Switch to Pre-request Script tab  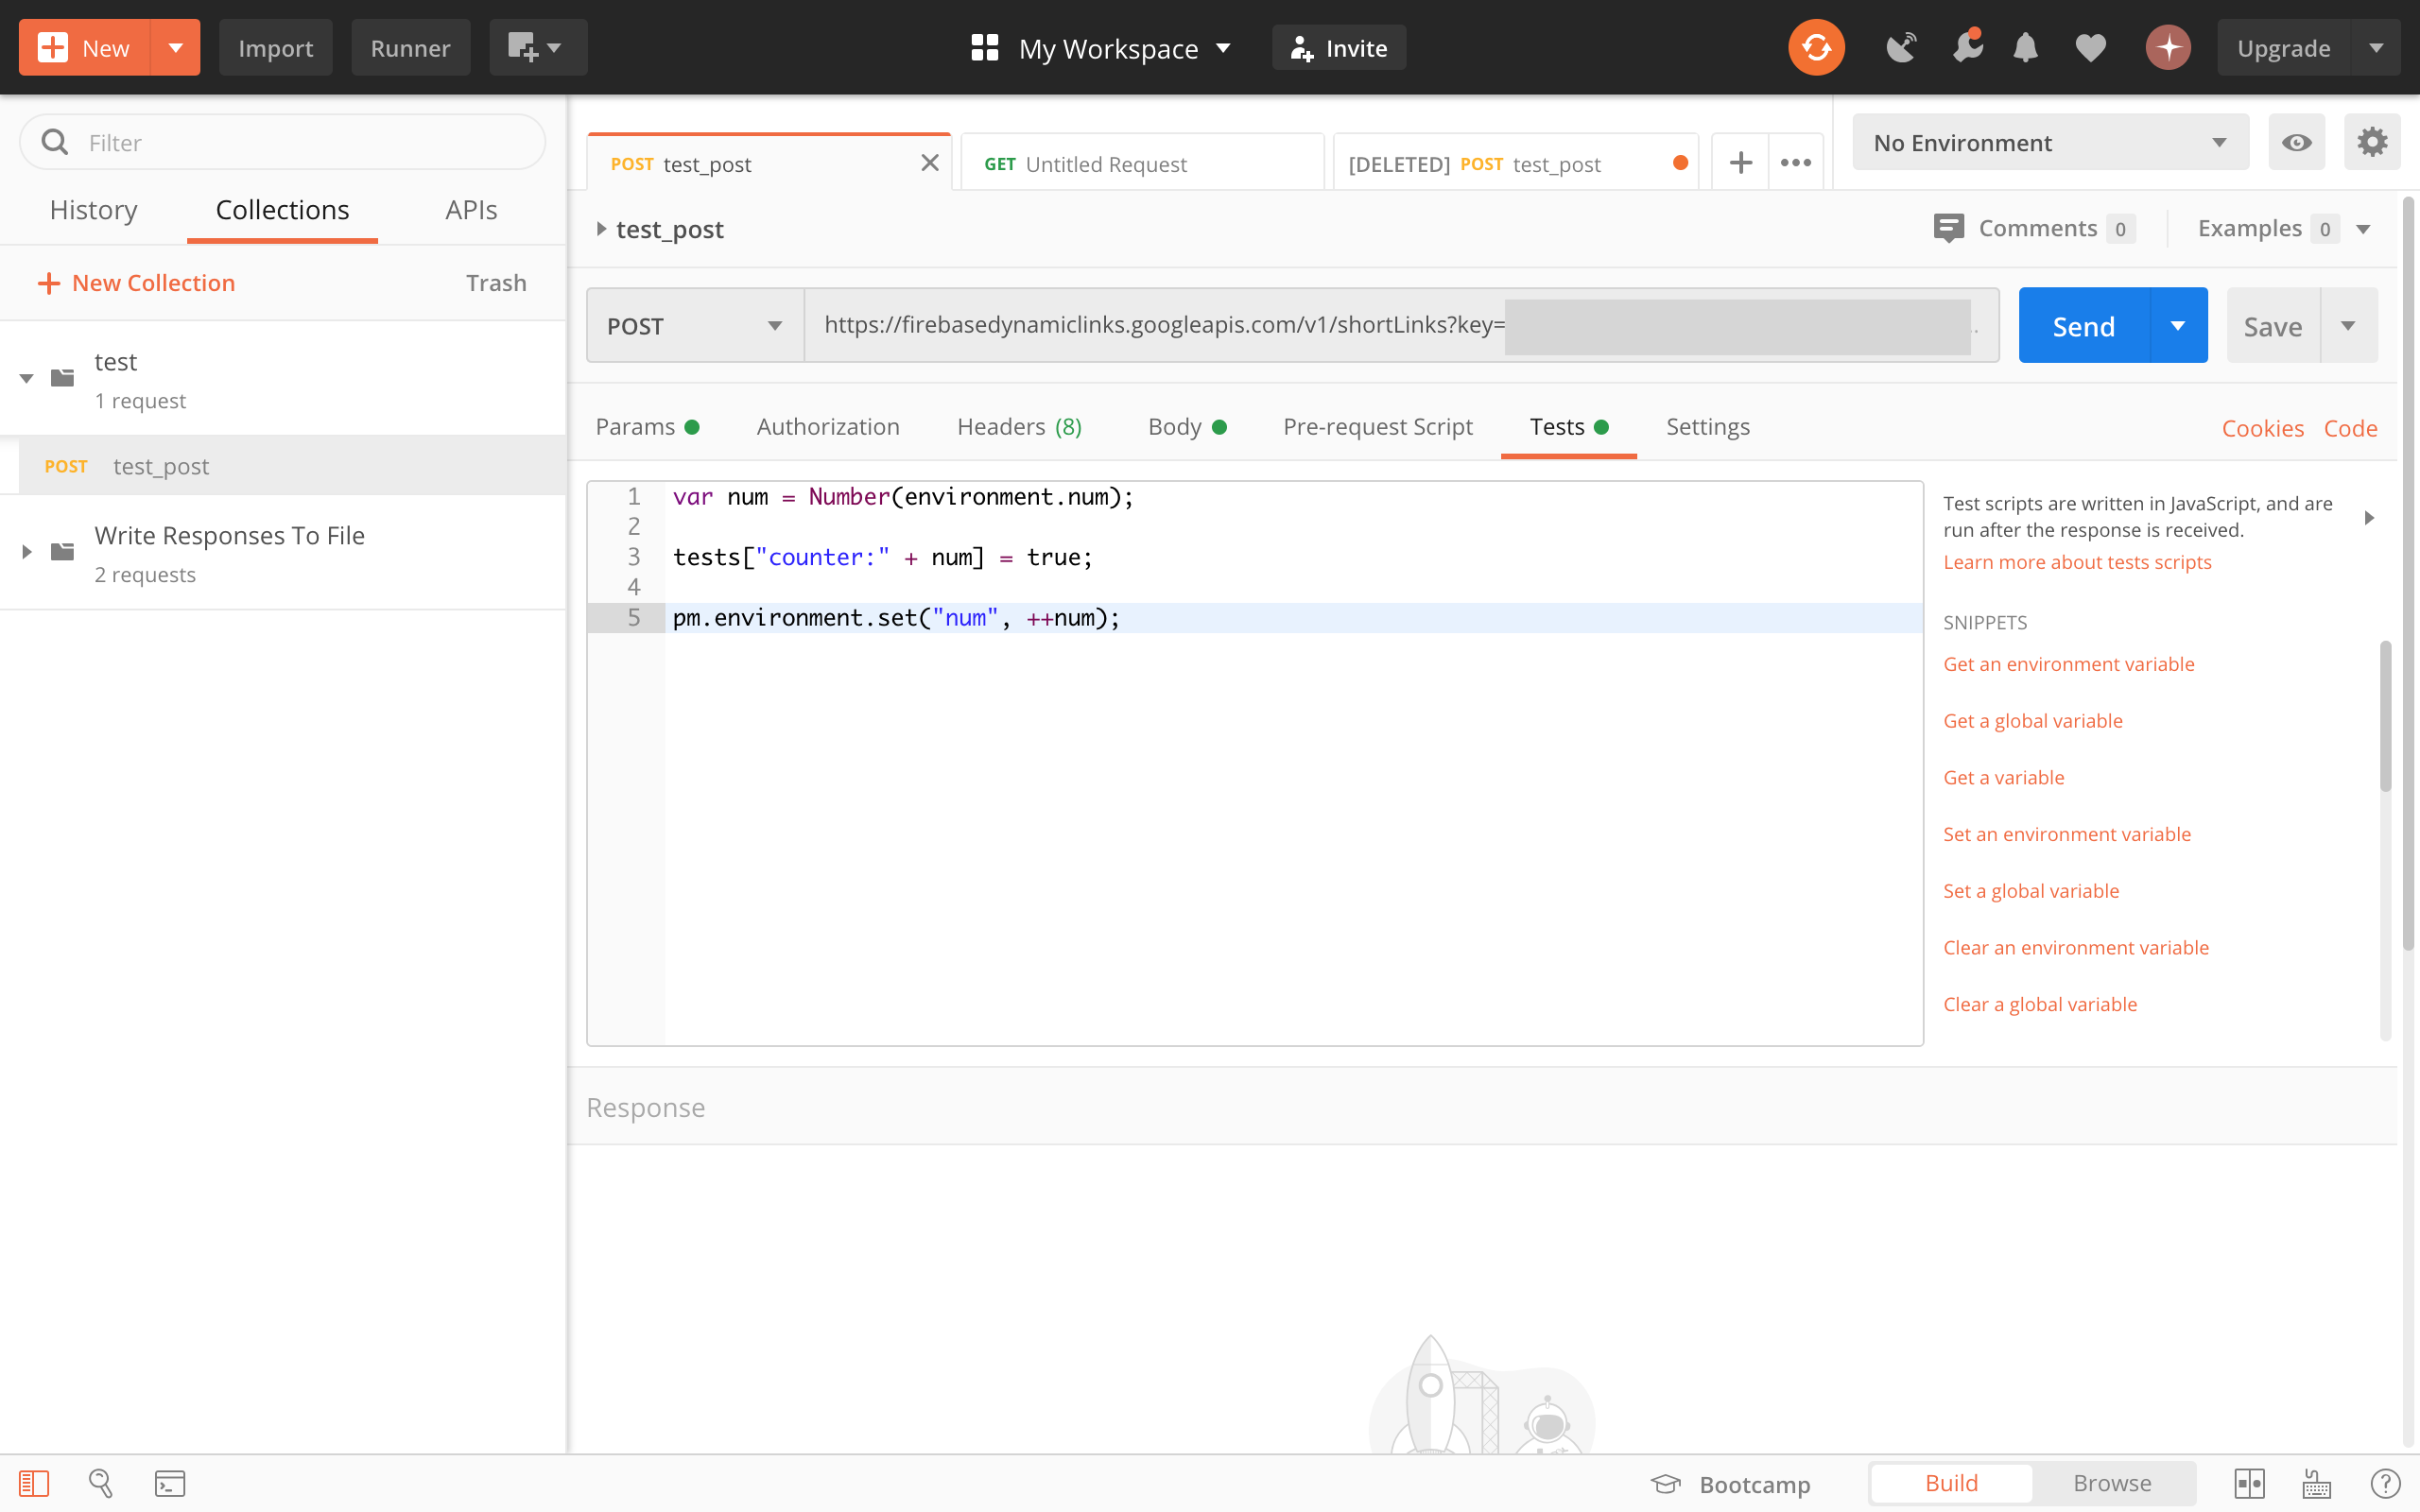[1377, 427]
